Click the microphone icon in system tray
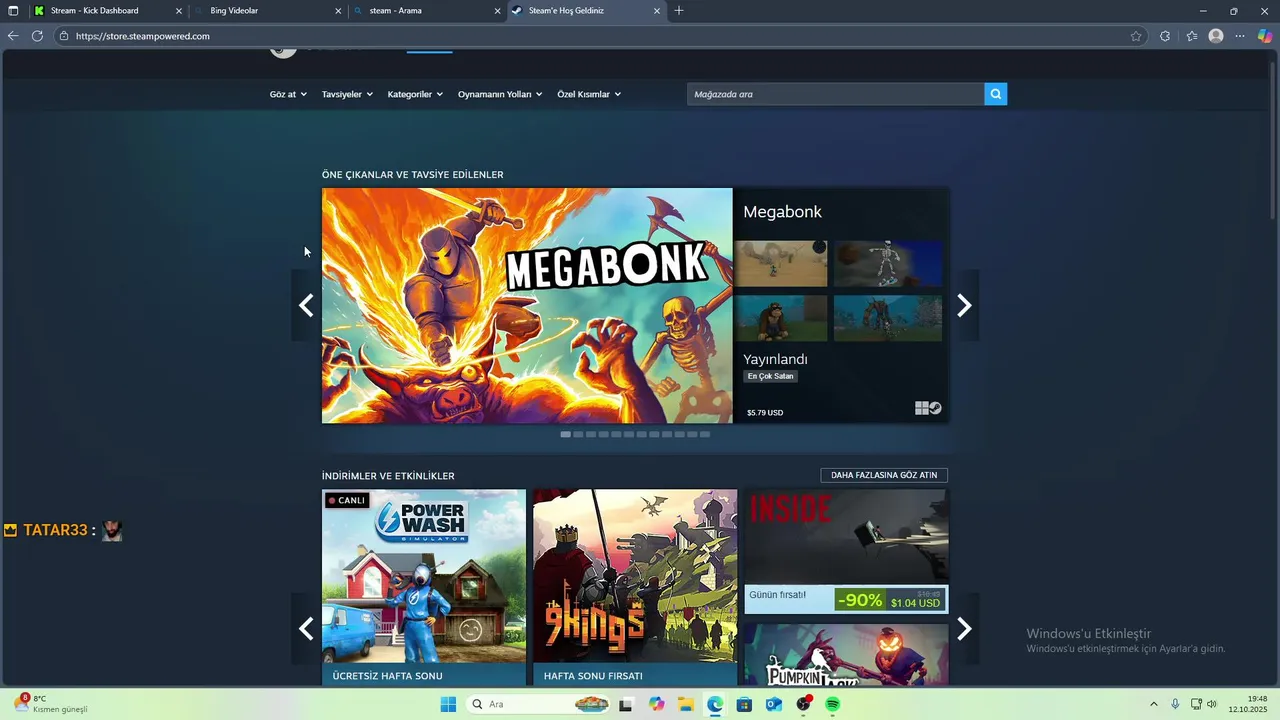1280x720 pixels. pos(1175,704)
